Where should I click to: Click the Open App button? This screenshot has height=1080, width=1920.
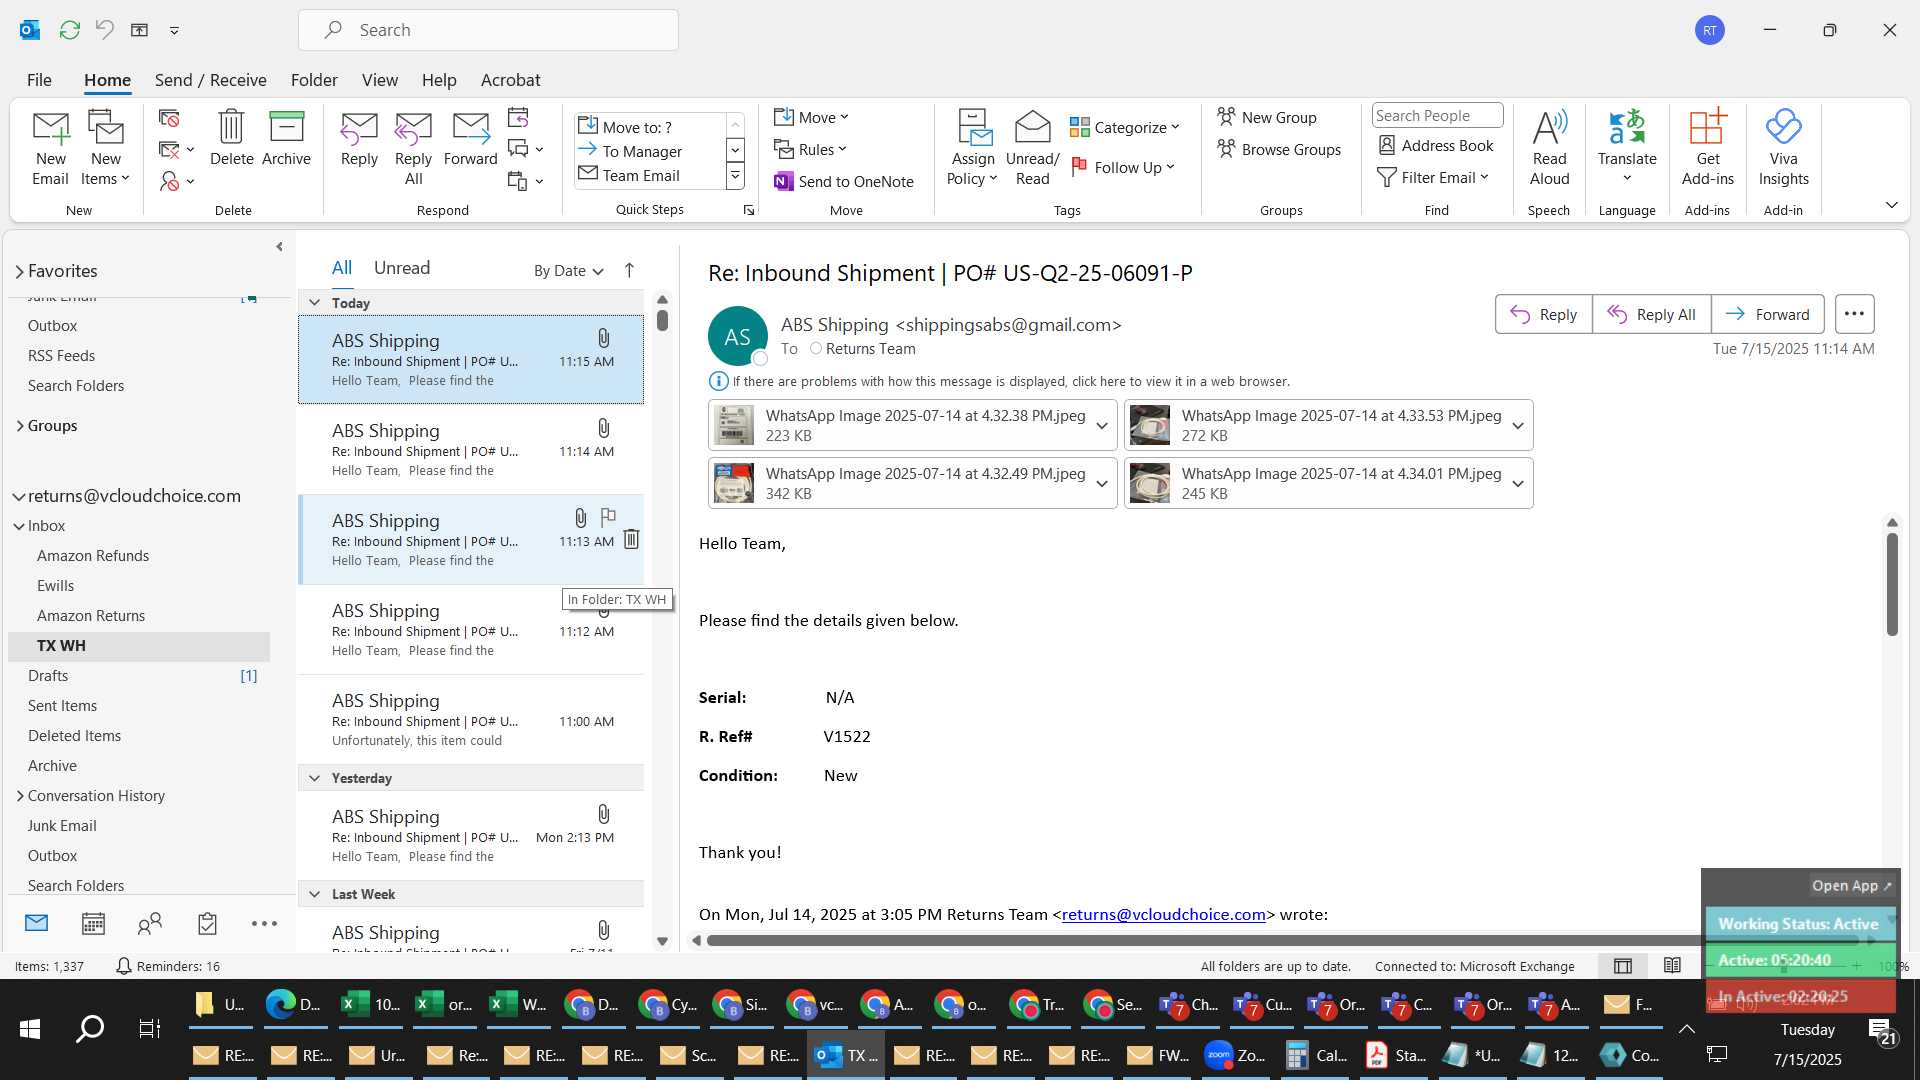1851,885
